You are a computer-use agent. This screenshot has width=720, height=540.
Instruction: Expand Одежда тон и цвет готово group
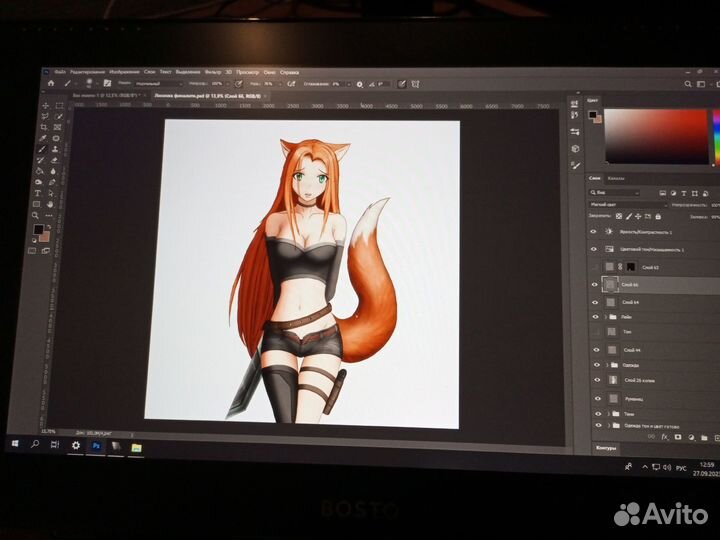[x=609, y=425]
